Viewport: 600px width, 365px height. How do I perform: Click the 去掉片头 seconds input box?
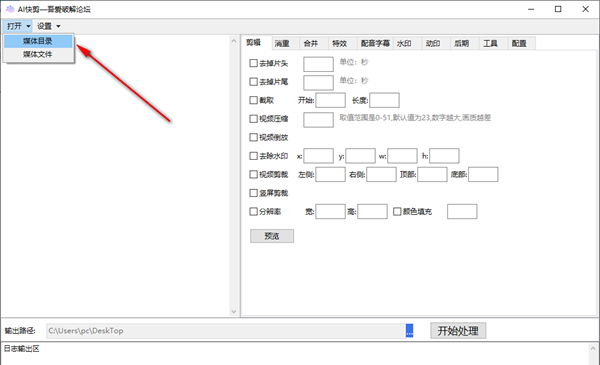(318, 64)
